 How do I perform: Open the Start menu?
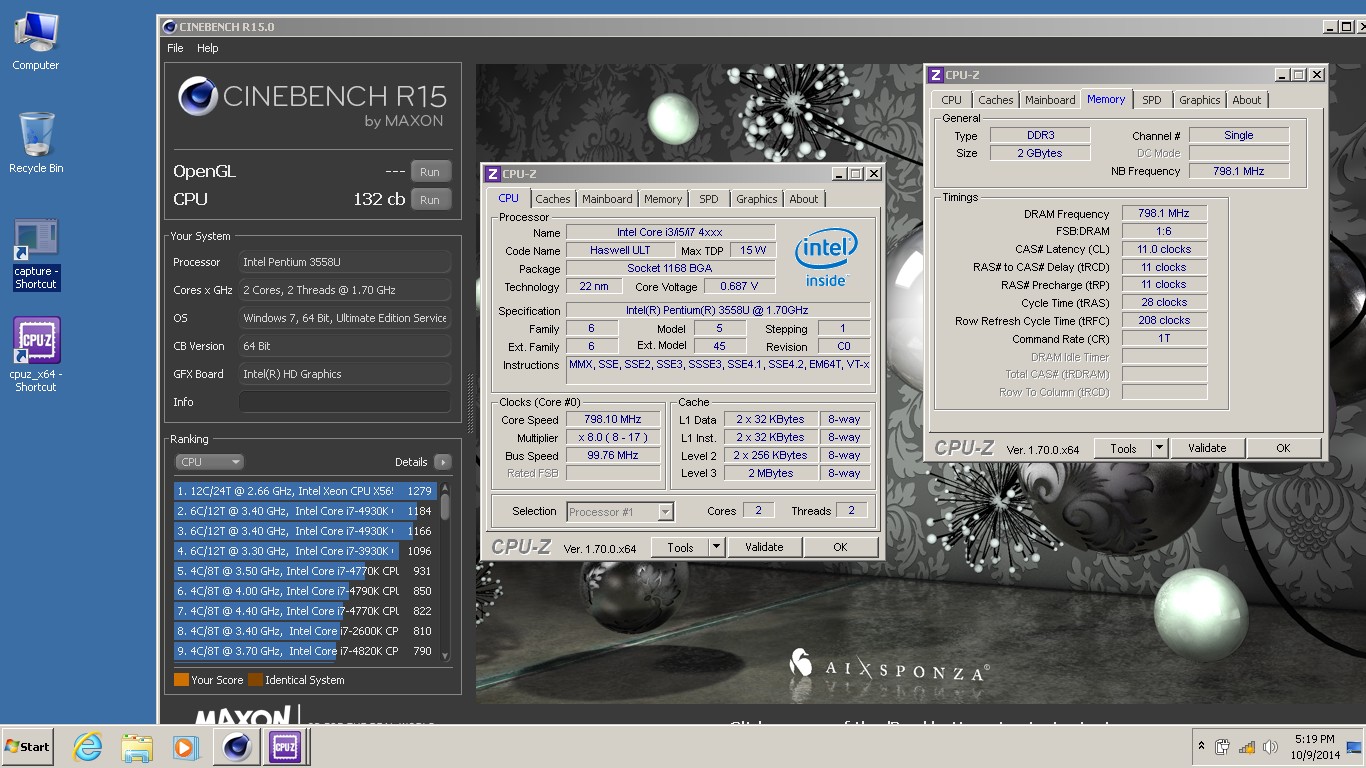[28, 747]
